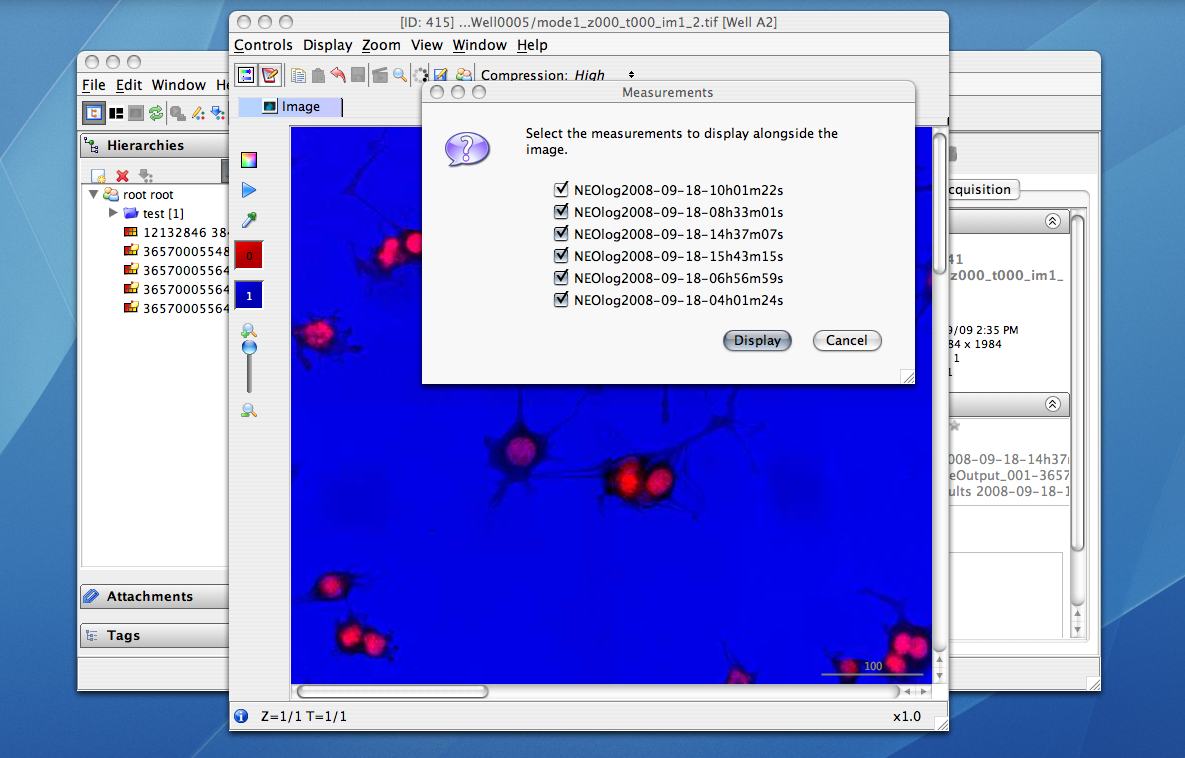This screenshot has height=758, width=1185.
Task: Open the color model picker icon
Action: pos(249,160)
